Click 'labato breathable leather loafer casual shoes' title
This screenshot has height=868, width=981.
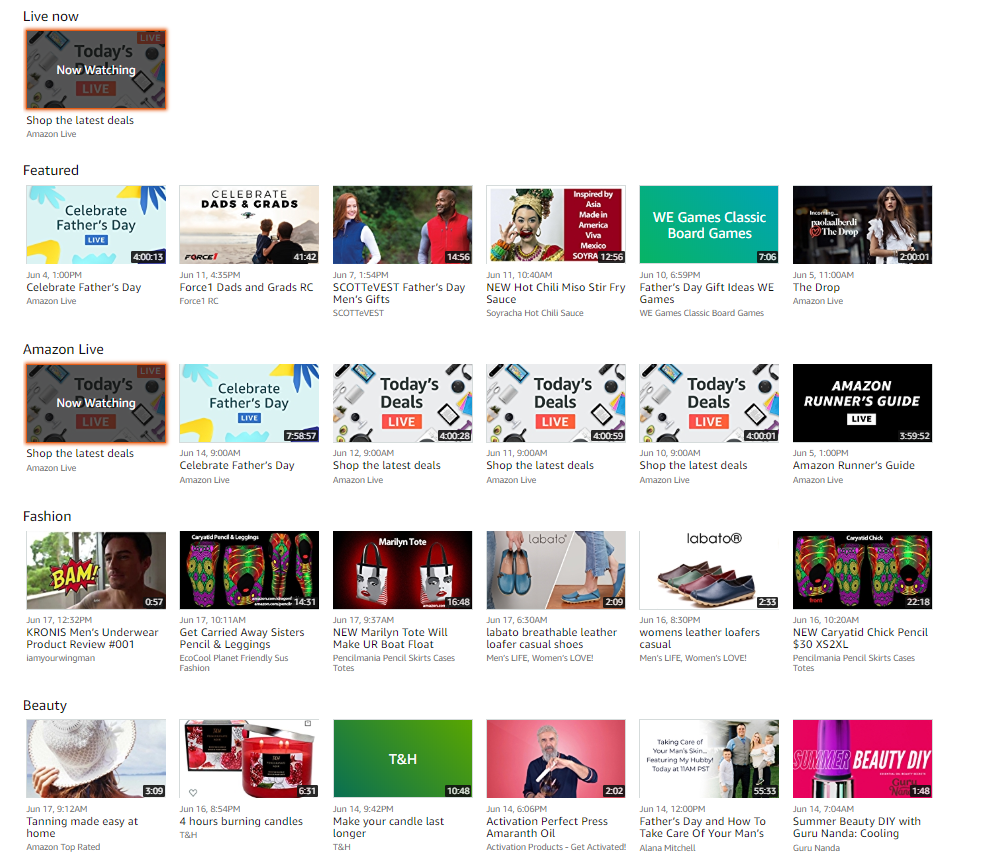552,638
